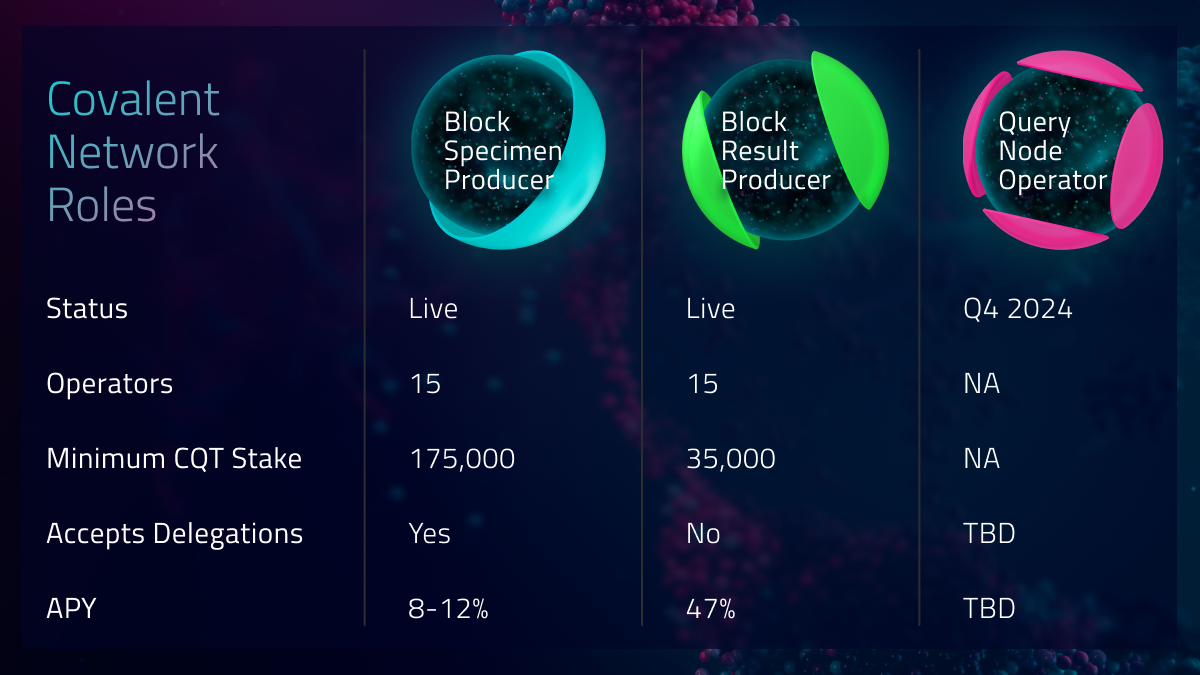Click No under Block Result Producer delegations

703,534
